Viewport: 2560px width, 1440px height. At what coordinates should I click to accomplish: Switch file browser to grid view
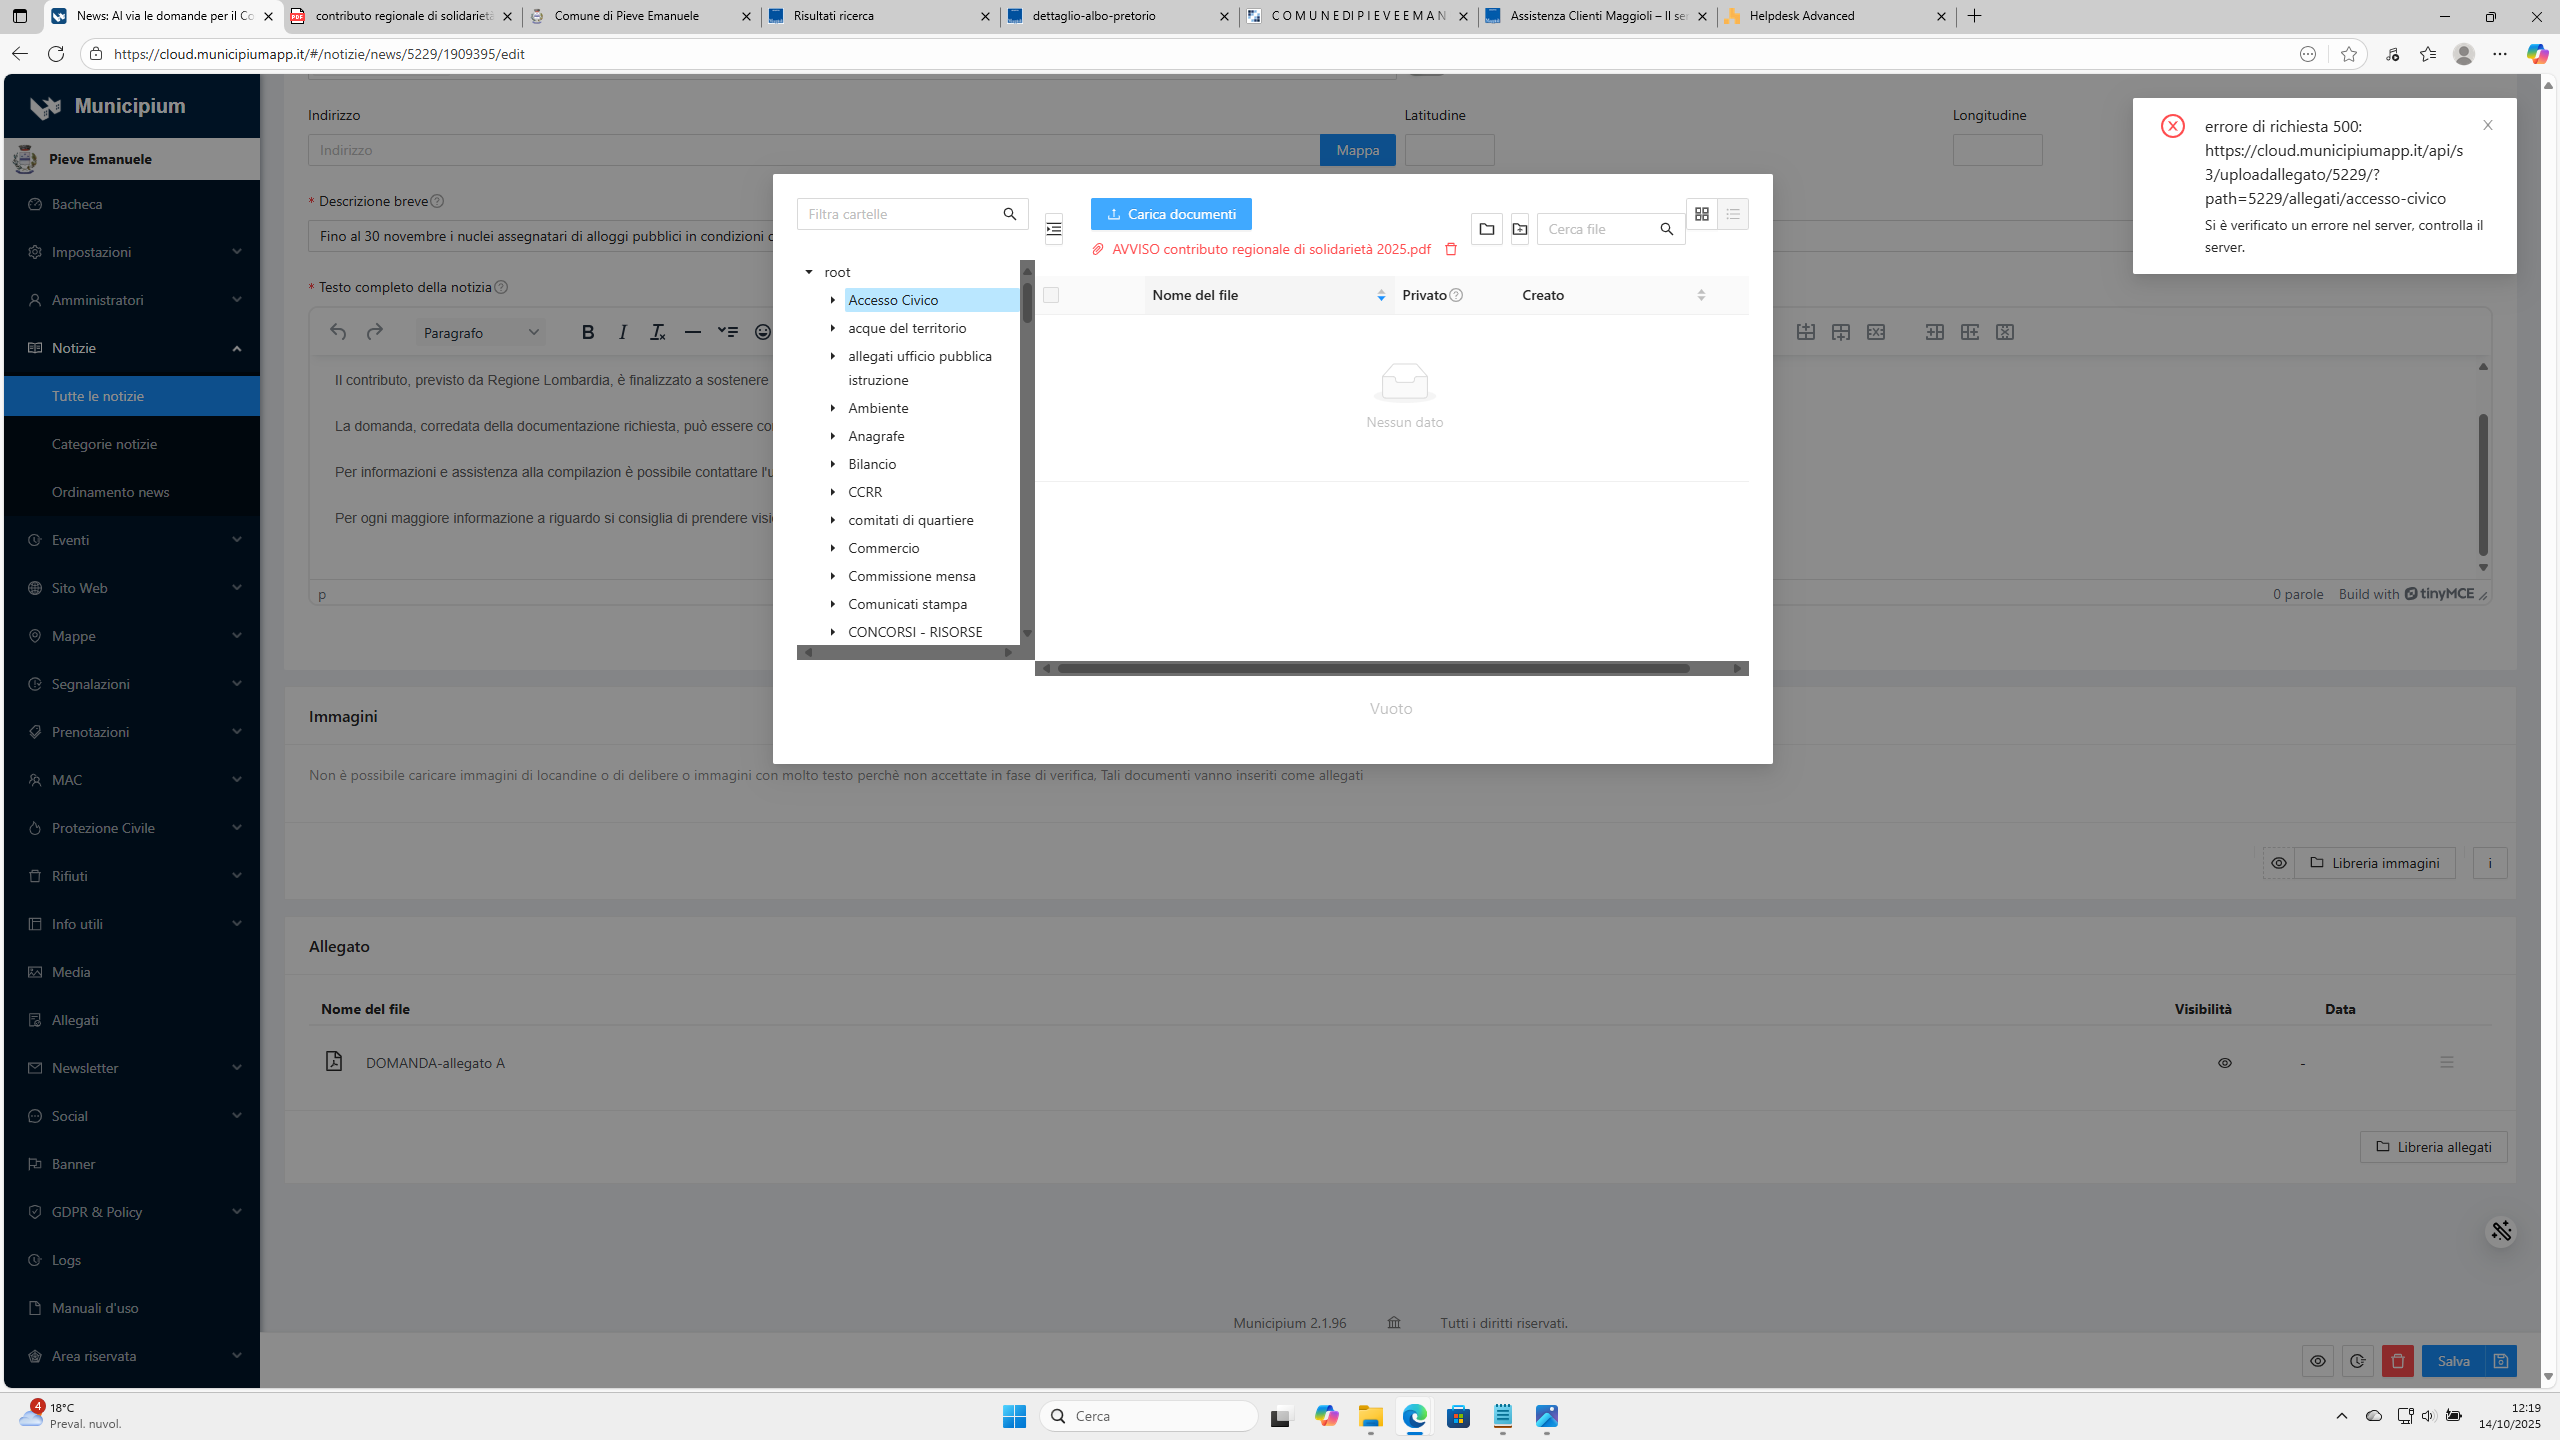[x=1701, y=214]
